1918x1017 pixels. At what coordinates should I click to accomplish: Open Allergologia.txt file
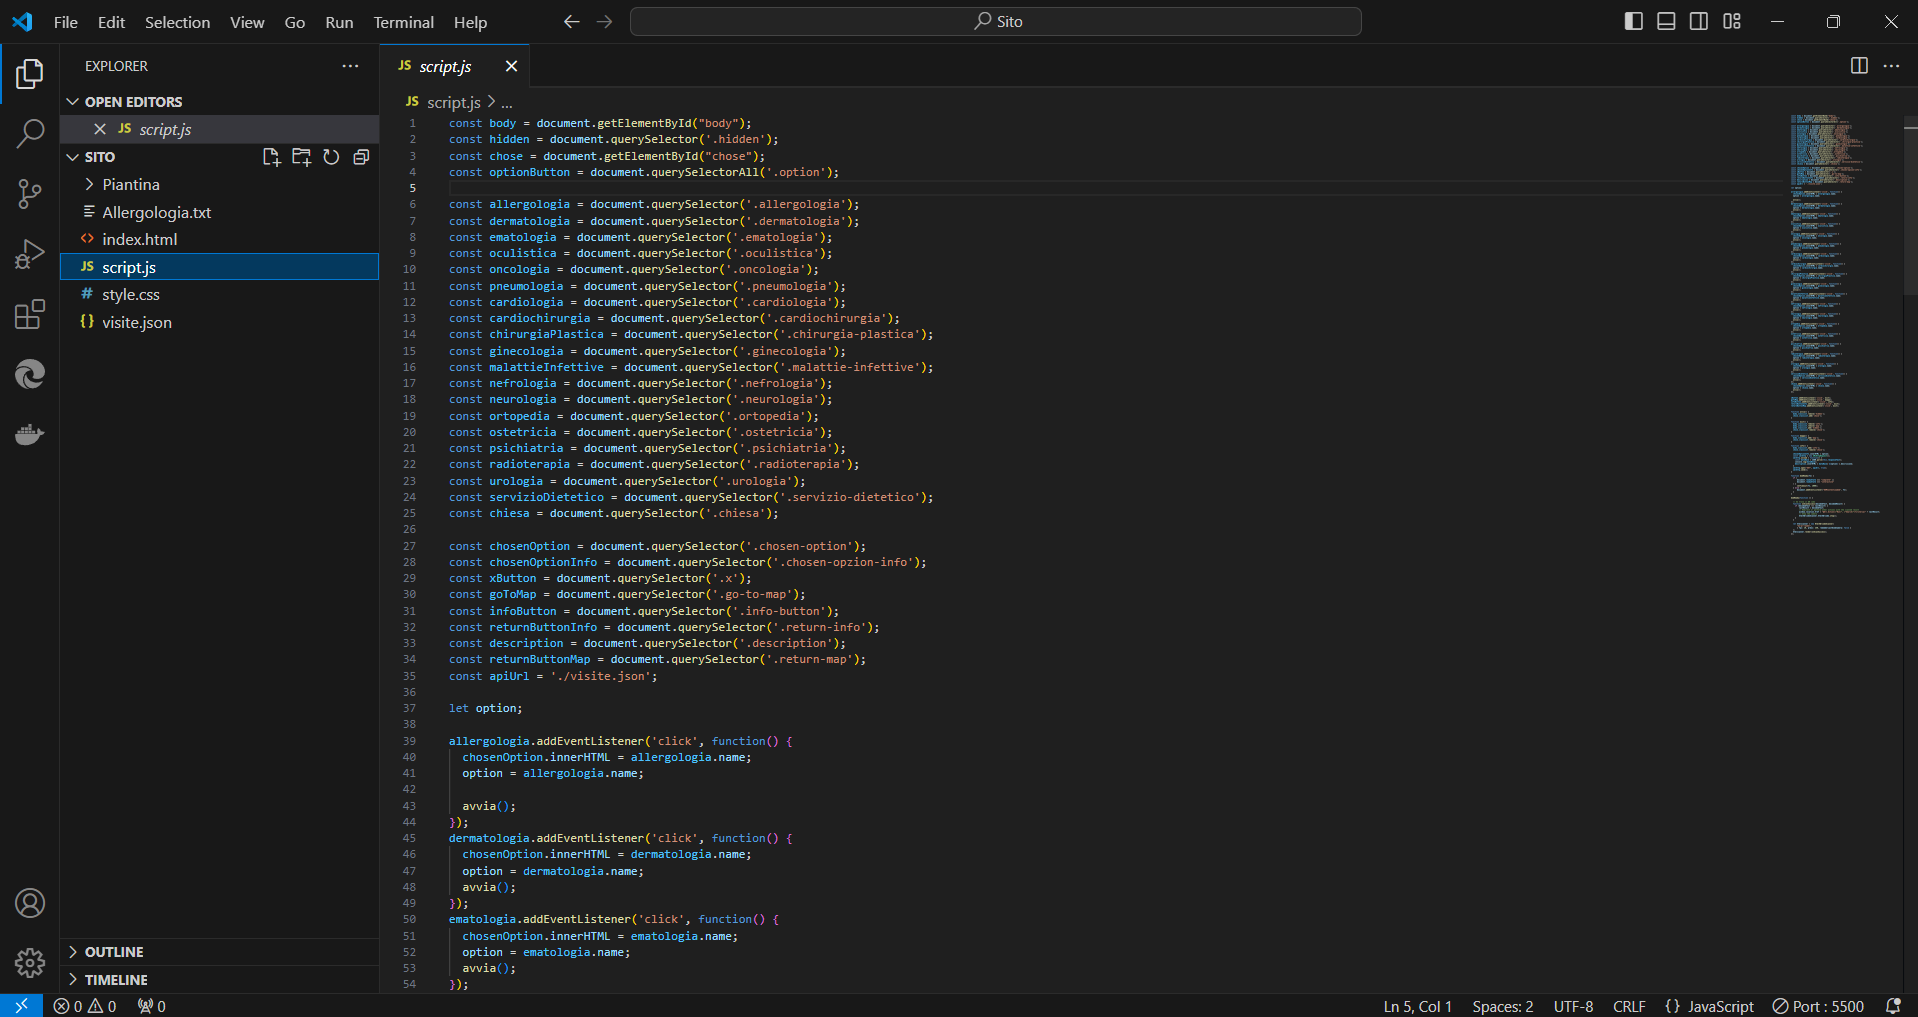click(220, 212)
